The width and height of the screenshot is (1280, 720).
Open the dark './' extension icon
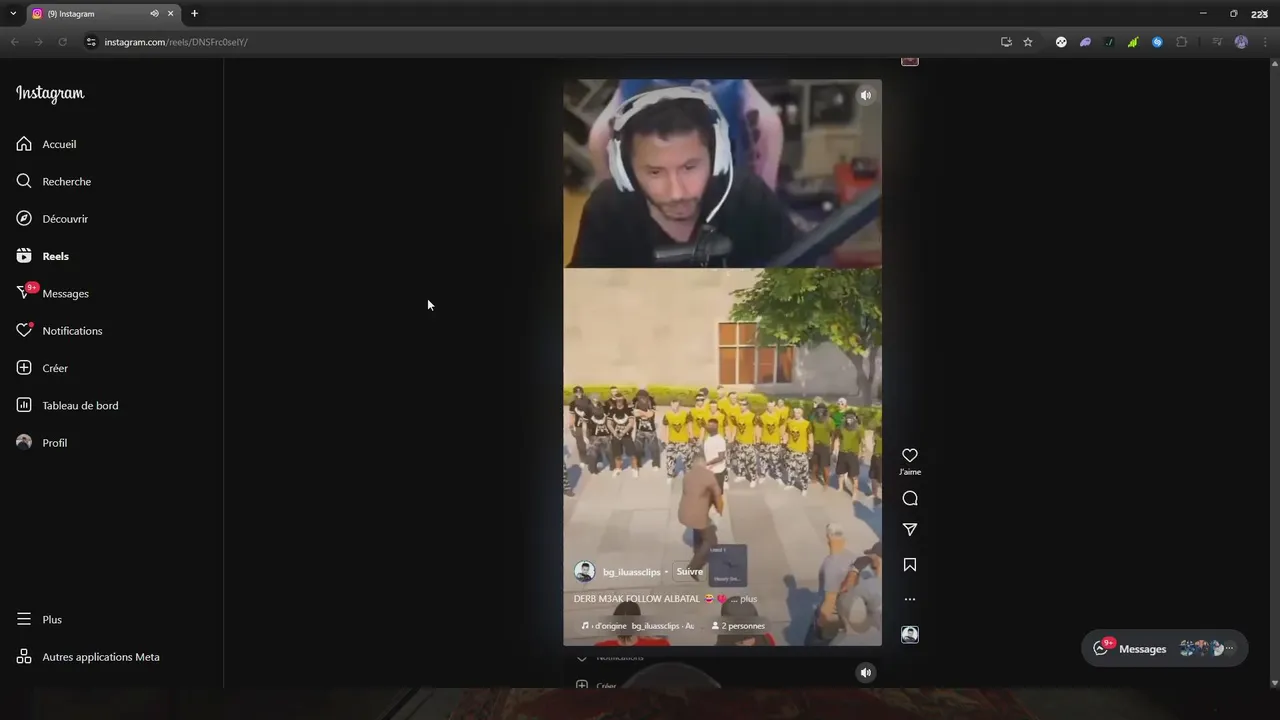1109,42
